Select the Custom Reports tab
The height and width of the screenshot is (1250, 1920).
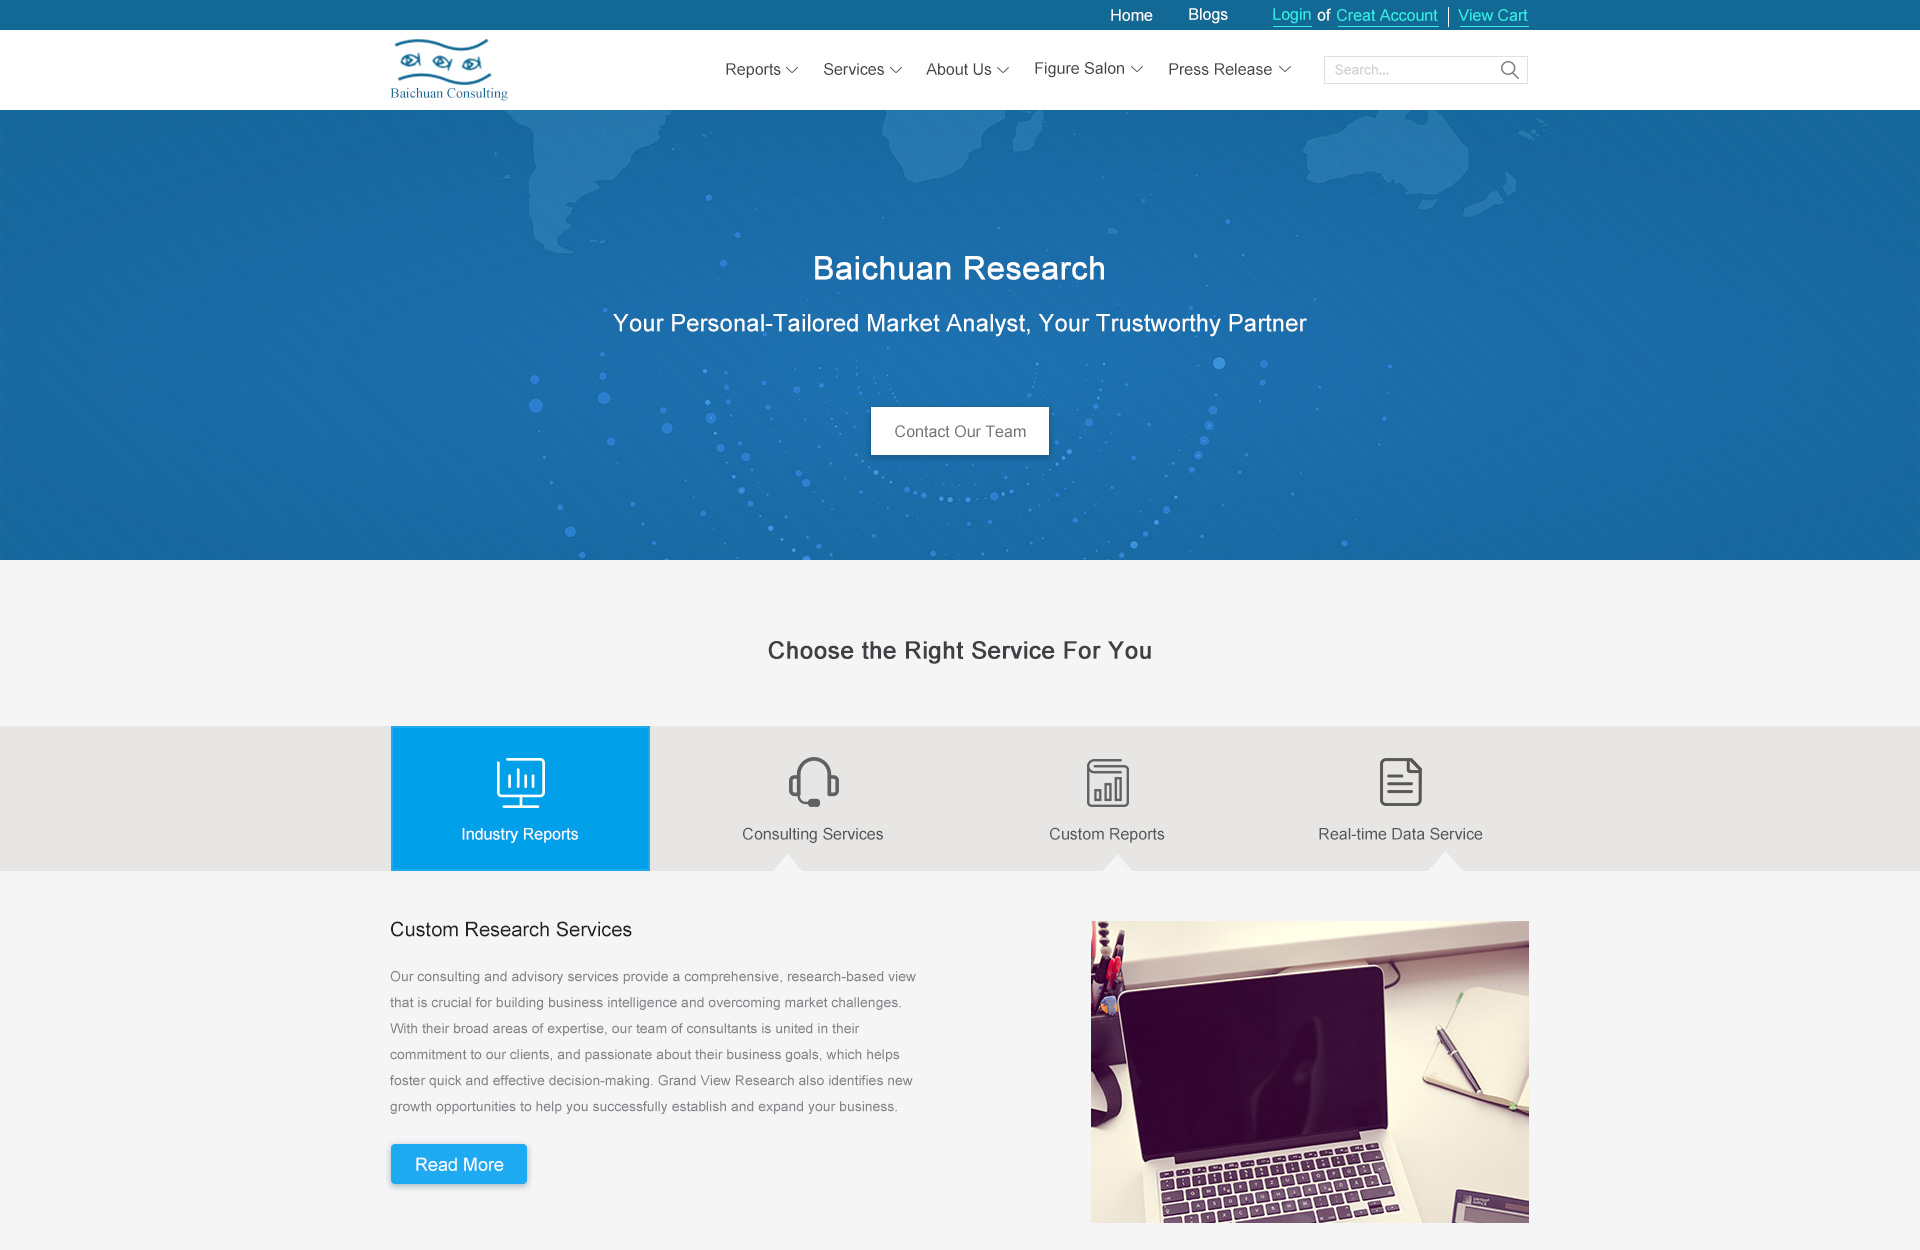tap(1106, 798)
